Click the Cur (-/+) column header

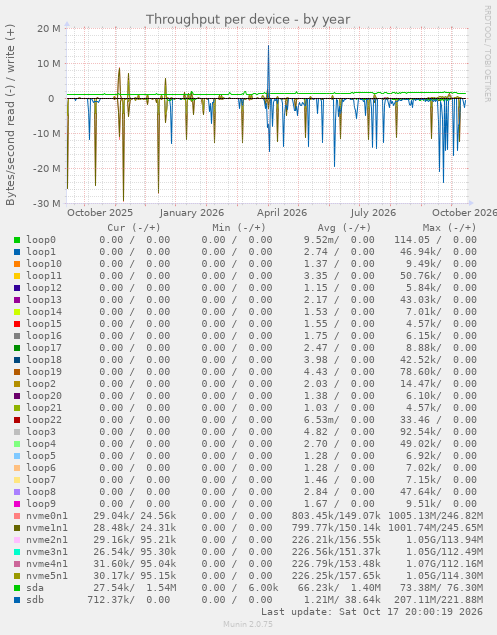pyautogui.click(x=134, y=228)
